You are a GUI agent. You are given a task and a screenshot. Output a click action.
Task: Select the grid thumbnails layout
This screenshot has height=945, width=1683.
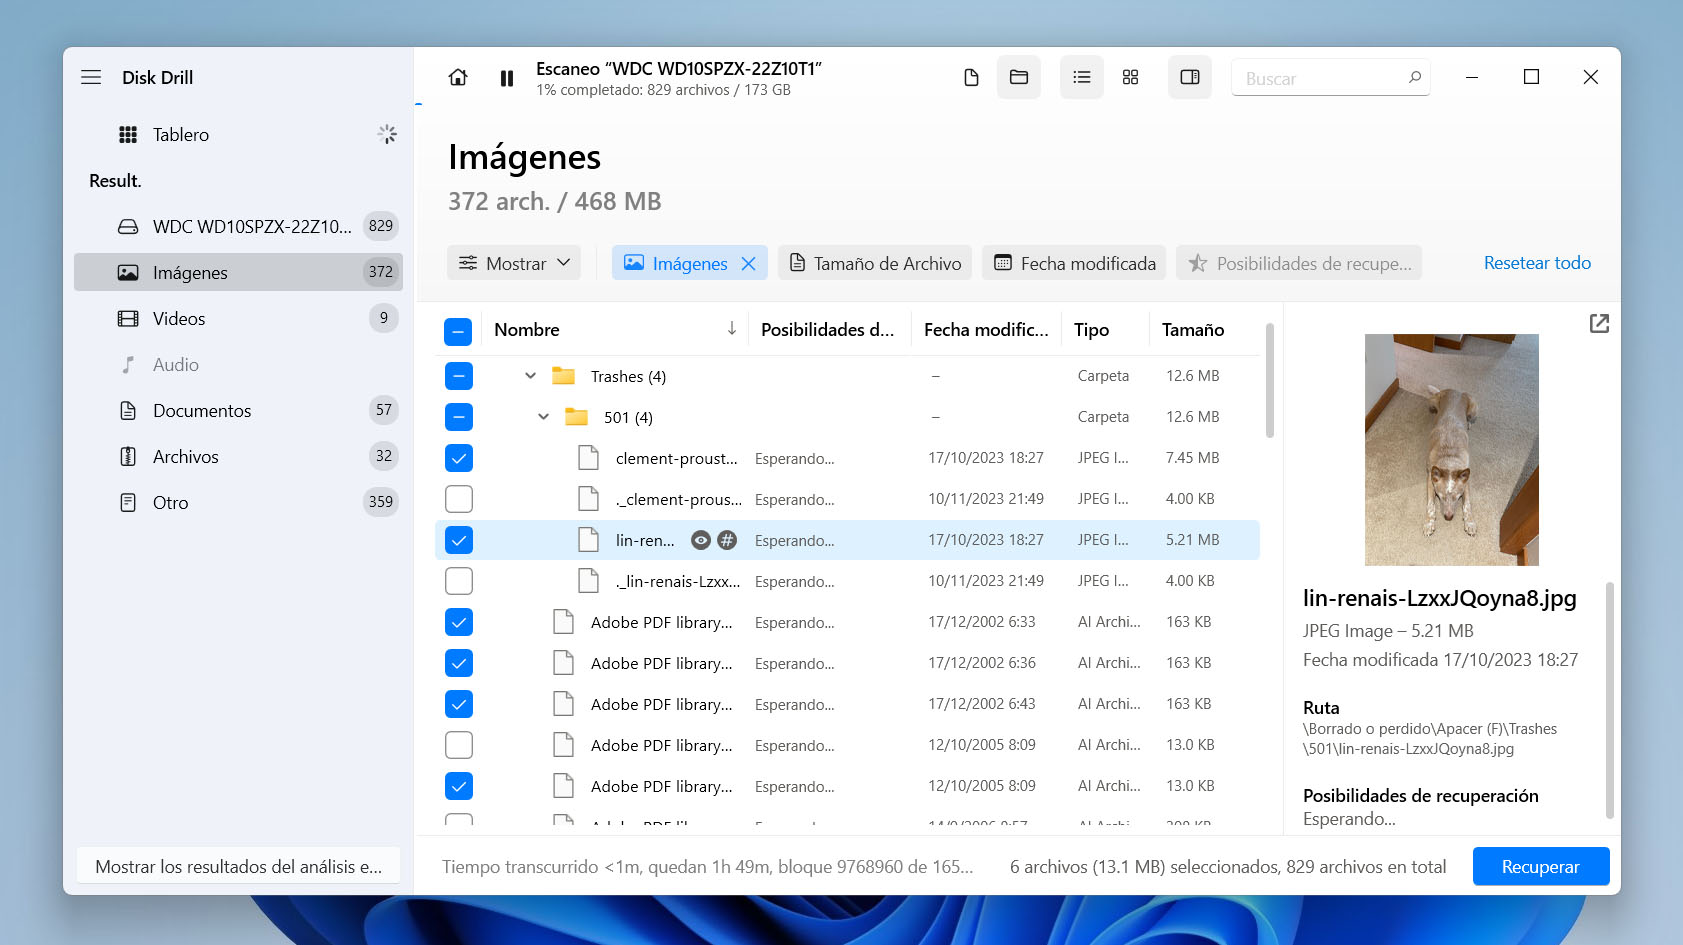1130,77
